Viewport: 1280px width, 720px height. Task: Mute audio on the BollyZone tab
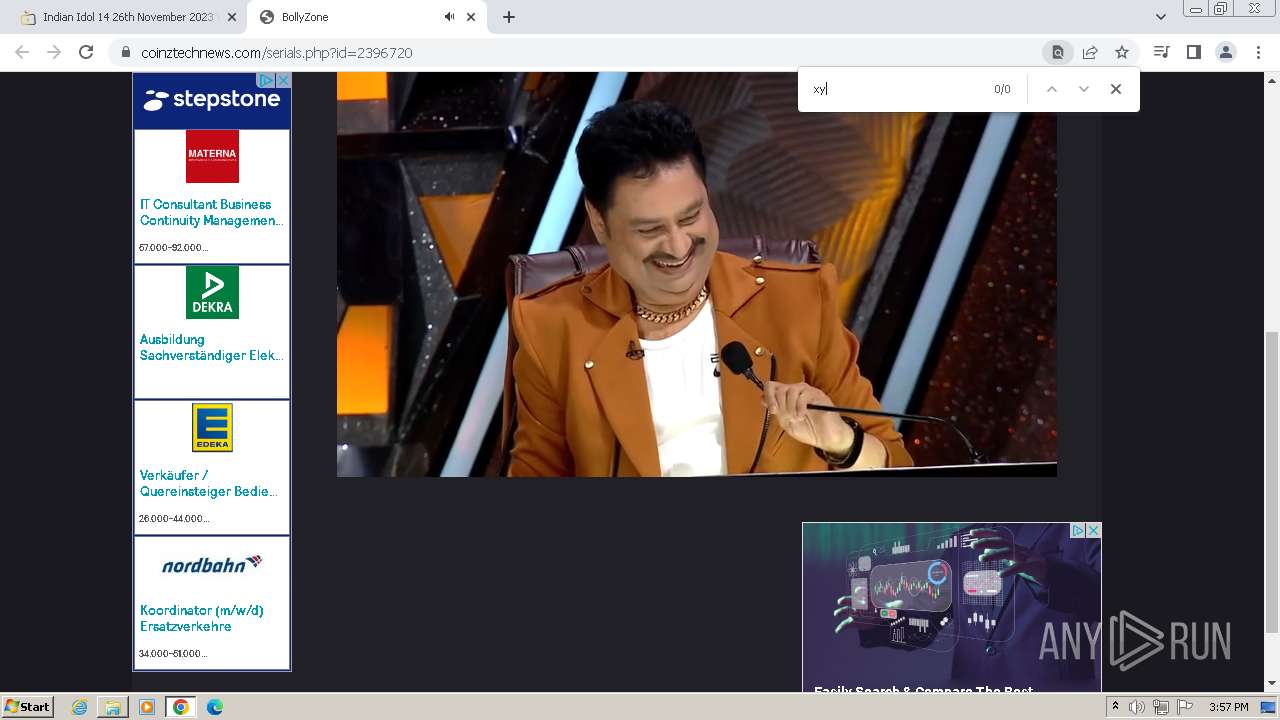pyautogui.click(x=449, y=17)
